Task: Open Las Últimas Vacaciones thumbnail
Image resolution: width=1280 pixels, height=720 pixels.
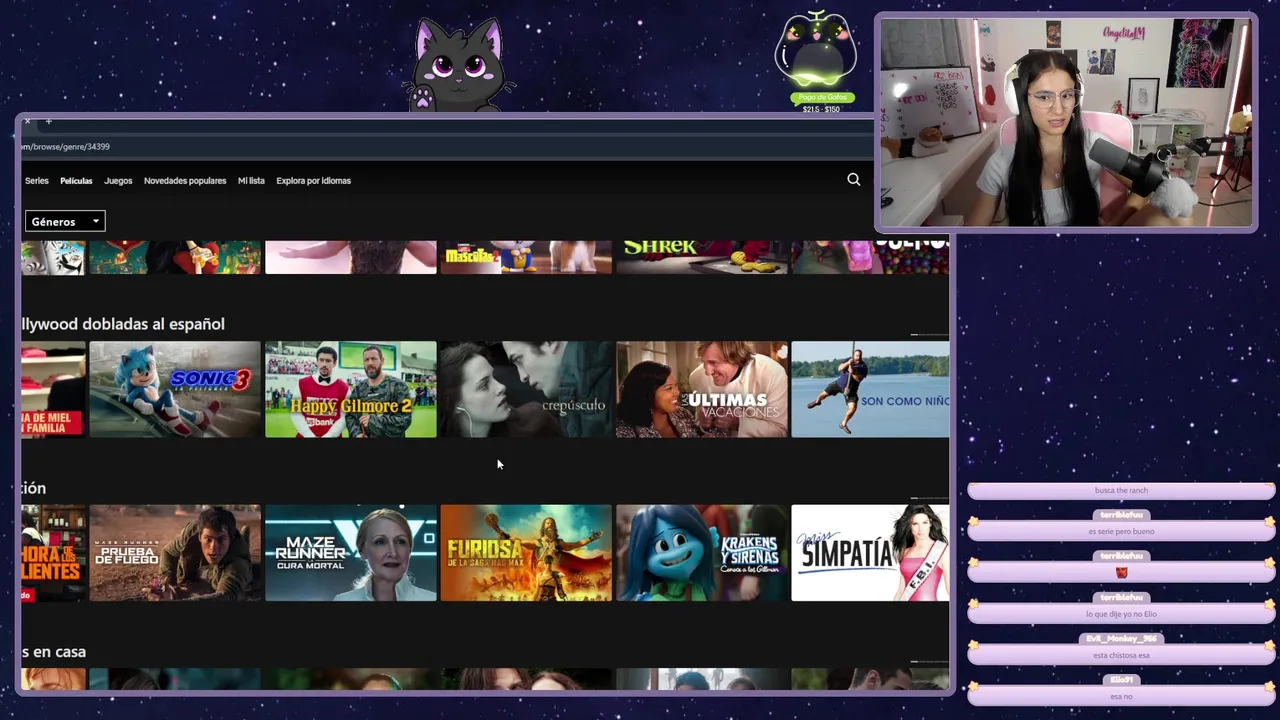Action: [702, 389]
